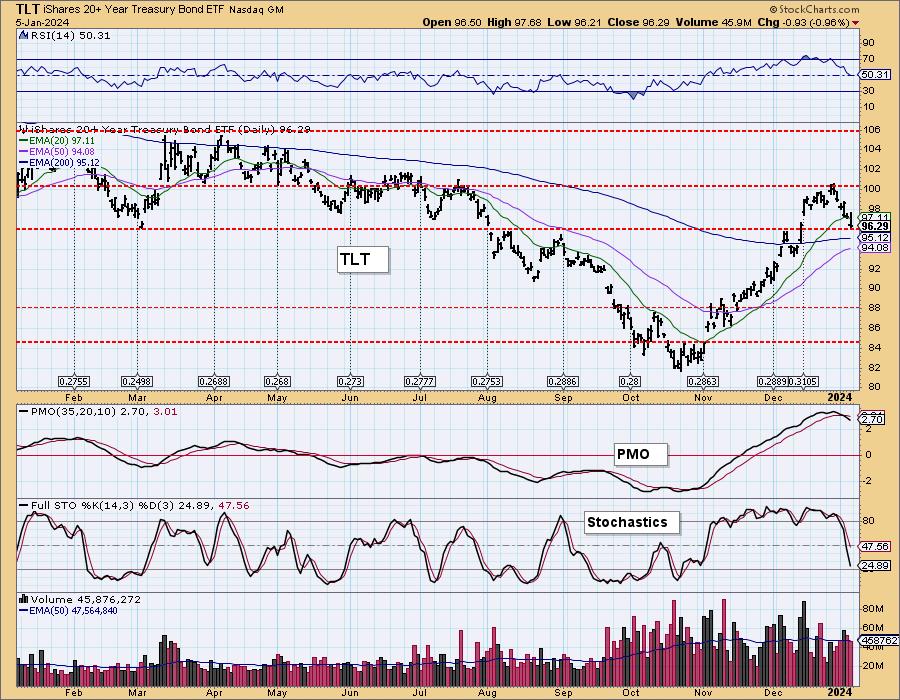Image resolution: width=900 pixels, height=700 pixels.
Task: Click the 0.273 ratio label
Action: (350, 382)
